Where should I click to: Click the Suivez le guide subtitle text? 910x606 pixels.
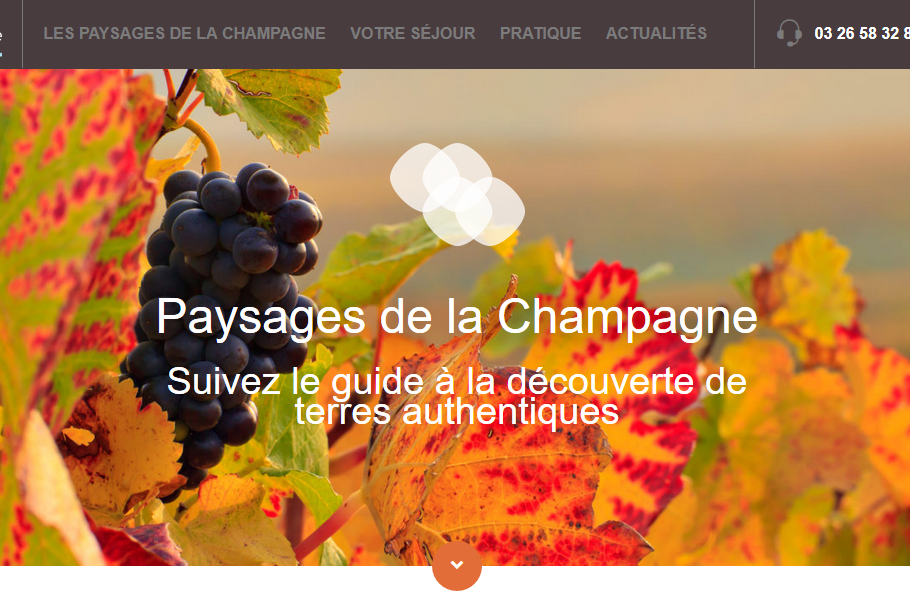[x=457, y=397]
